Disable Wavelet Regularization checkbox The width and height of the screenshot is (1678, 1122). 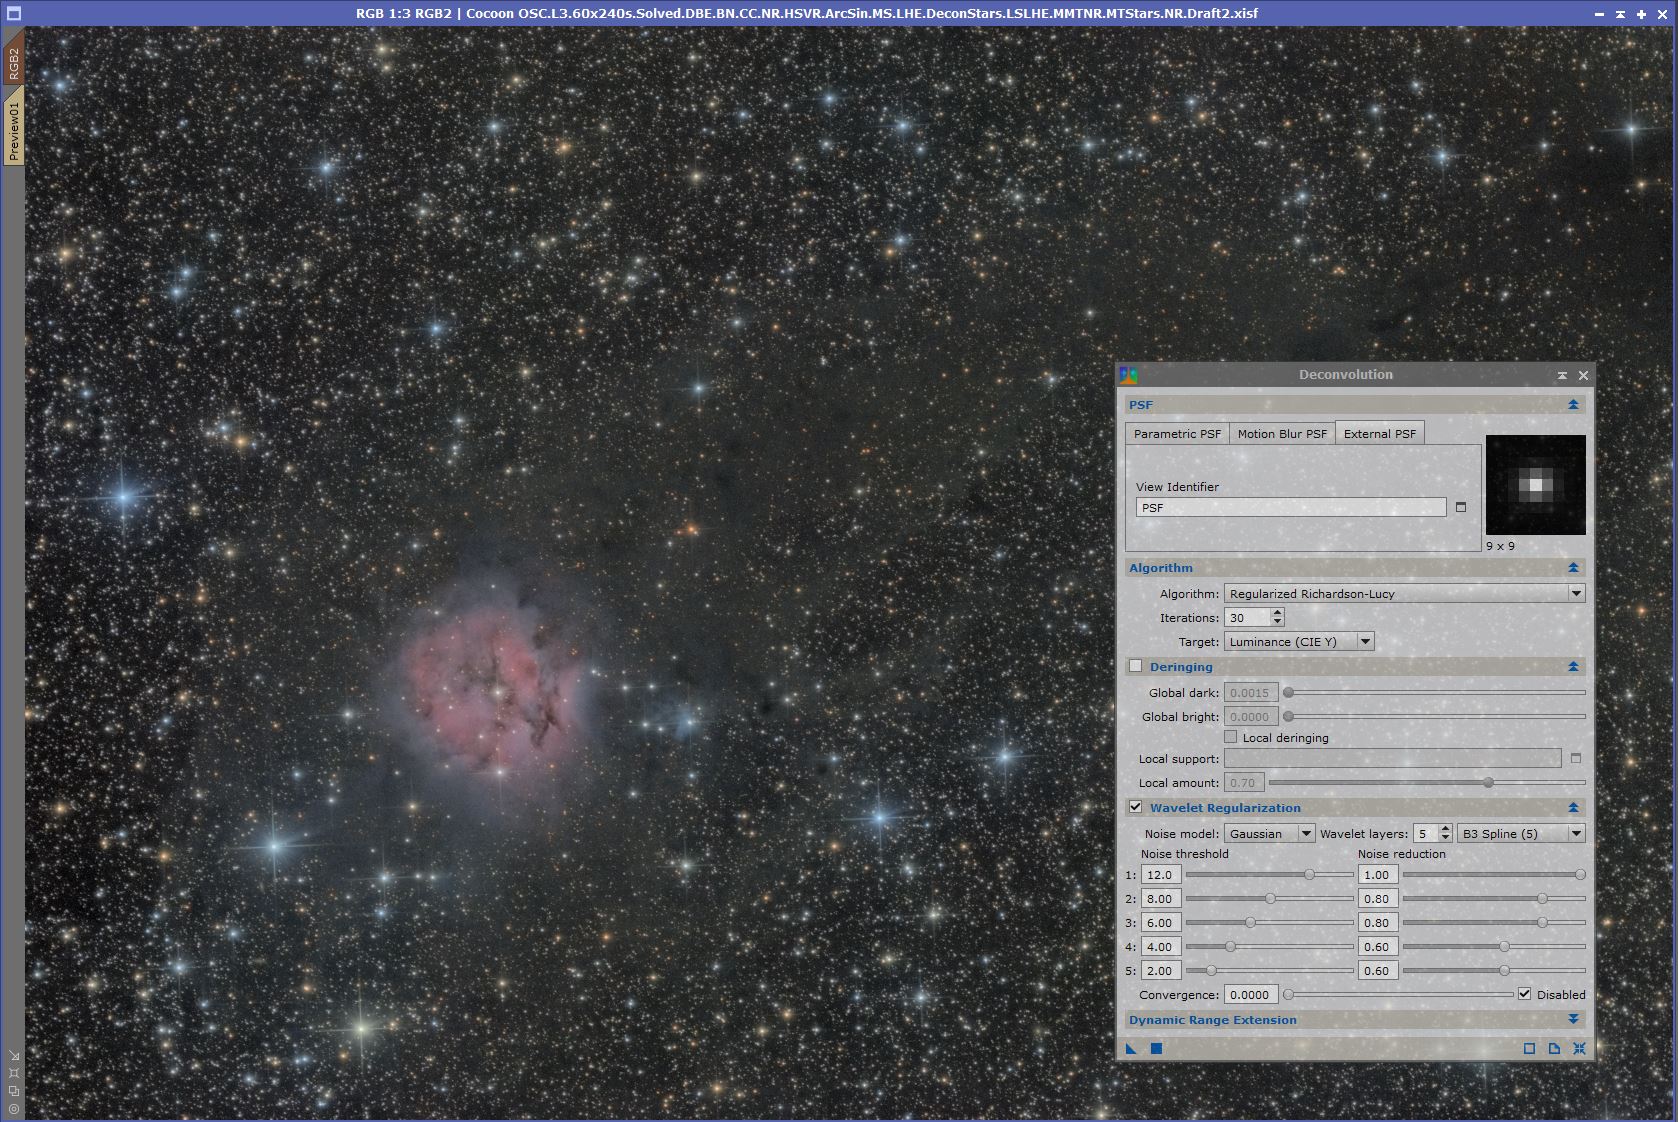tap(1136, 807)
